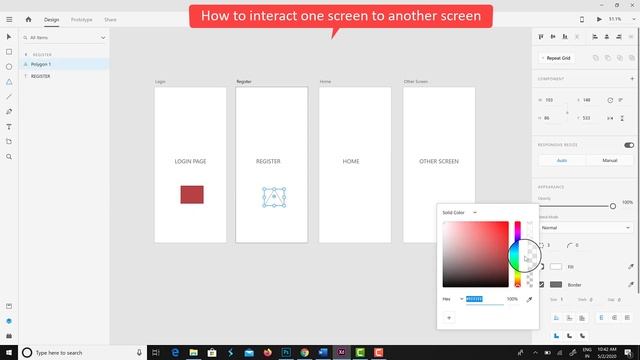Click the Repeat Grid button
Screen dimensions: 640x360
[x=556, y=58]
